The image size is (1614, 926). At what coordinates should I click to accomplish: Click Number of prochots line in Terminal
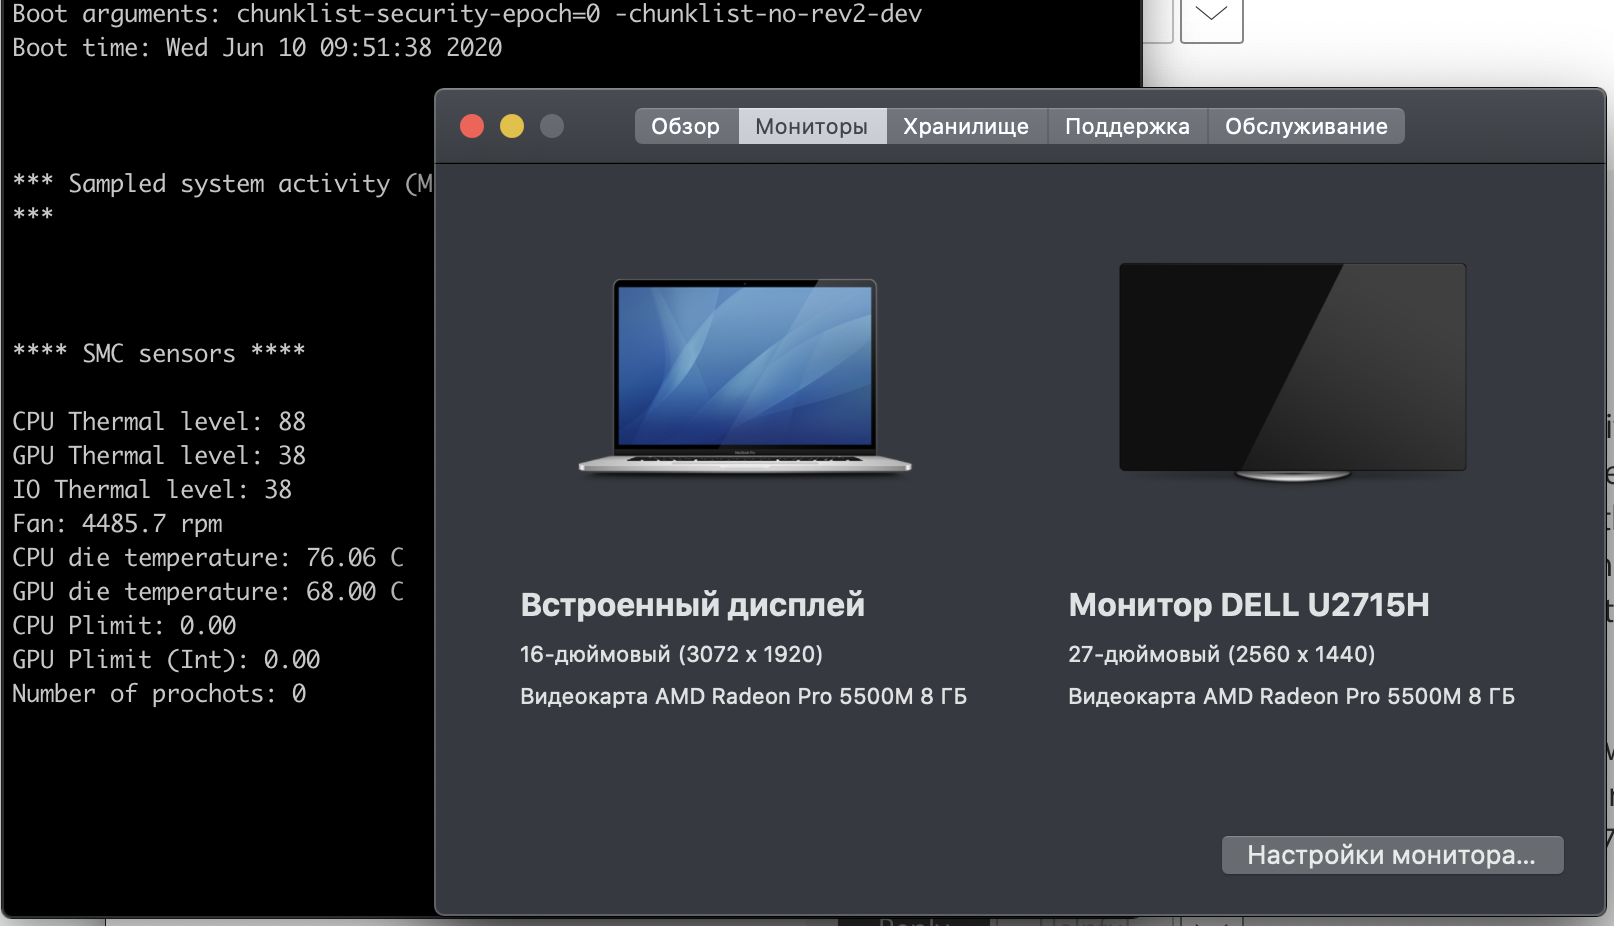click(159, 693)
